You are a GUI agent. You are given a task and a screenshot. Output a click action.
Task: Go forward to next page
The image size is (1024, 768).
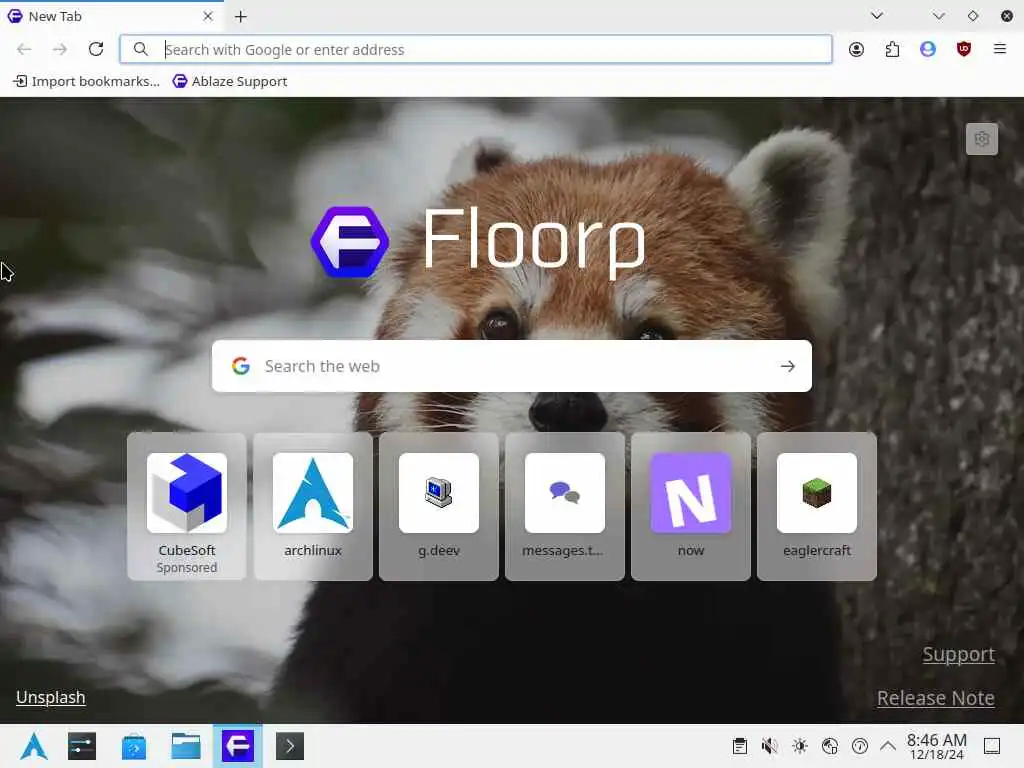(x=60, y=49)
